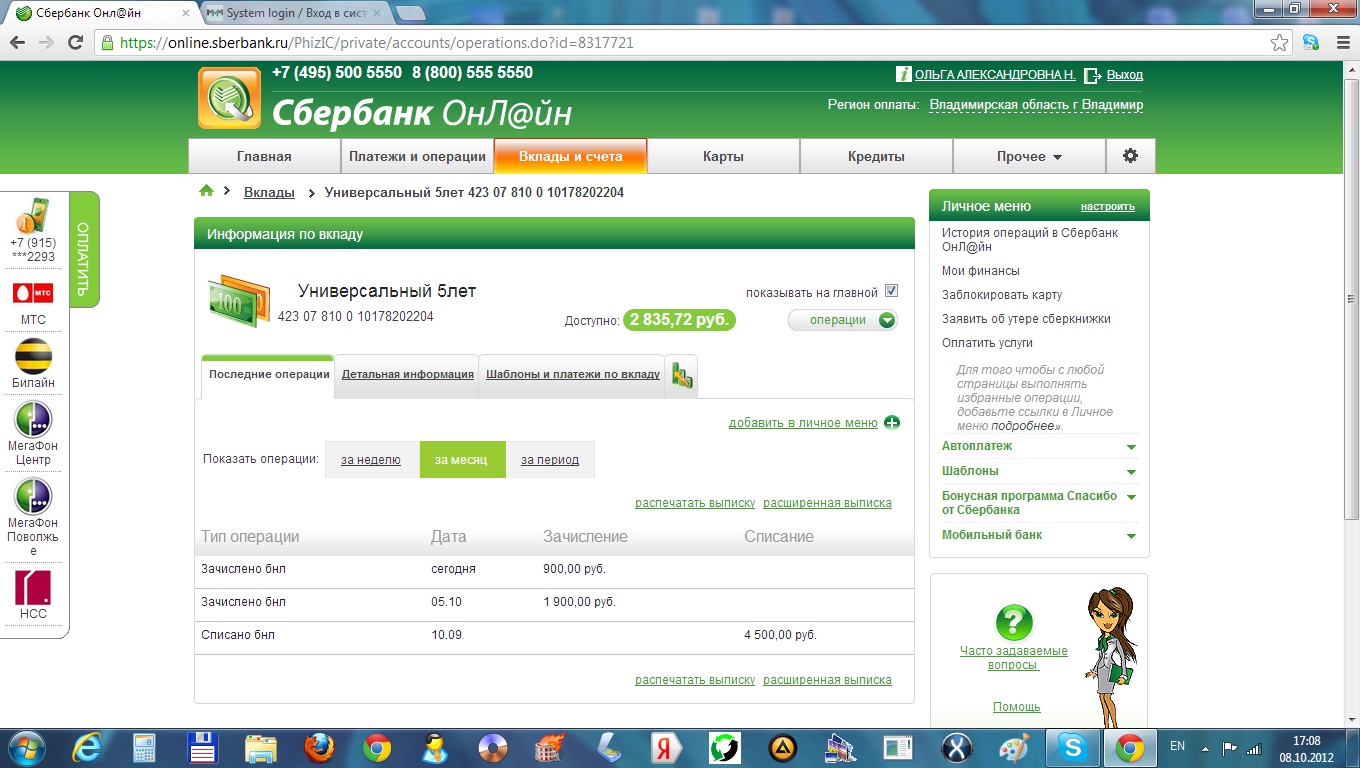This screenshot has height=768, width=1360.
Task: Click Выход to log out
Action: (x=1125, y=75)
